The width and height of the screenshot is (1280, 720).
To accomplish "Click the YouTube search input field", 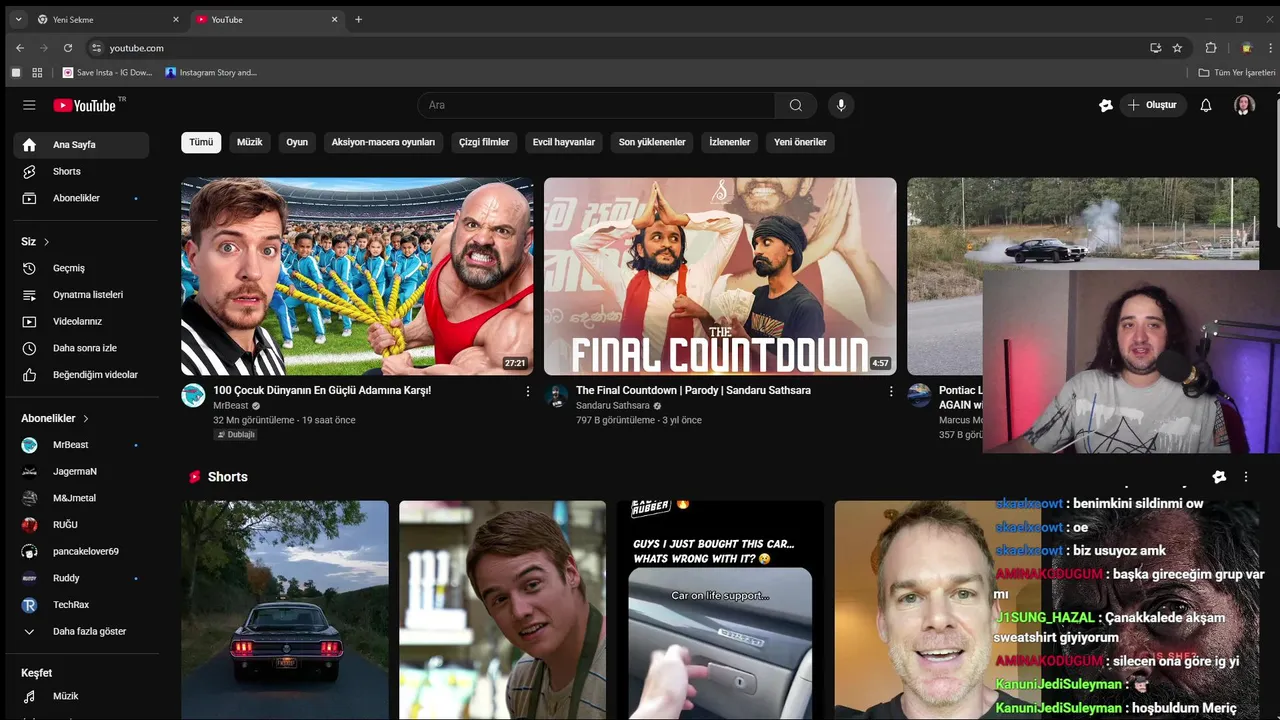I will (x=596, y=105).
